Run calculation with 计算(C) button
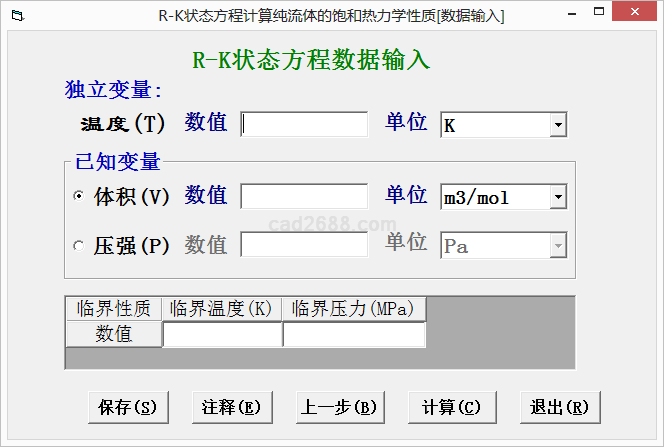 pos(451,407)
